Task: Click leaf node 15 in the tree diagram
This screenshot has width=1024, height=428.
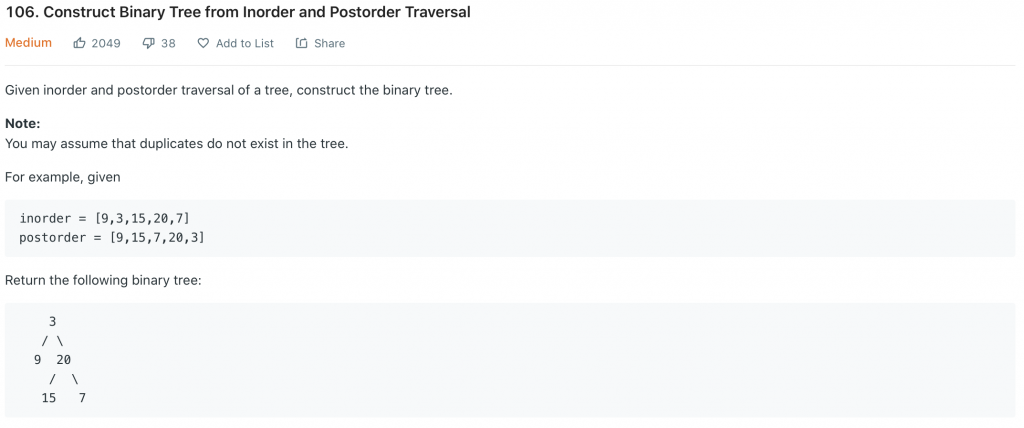Action: click(x=49, y=398)
